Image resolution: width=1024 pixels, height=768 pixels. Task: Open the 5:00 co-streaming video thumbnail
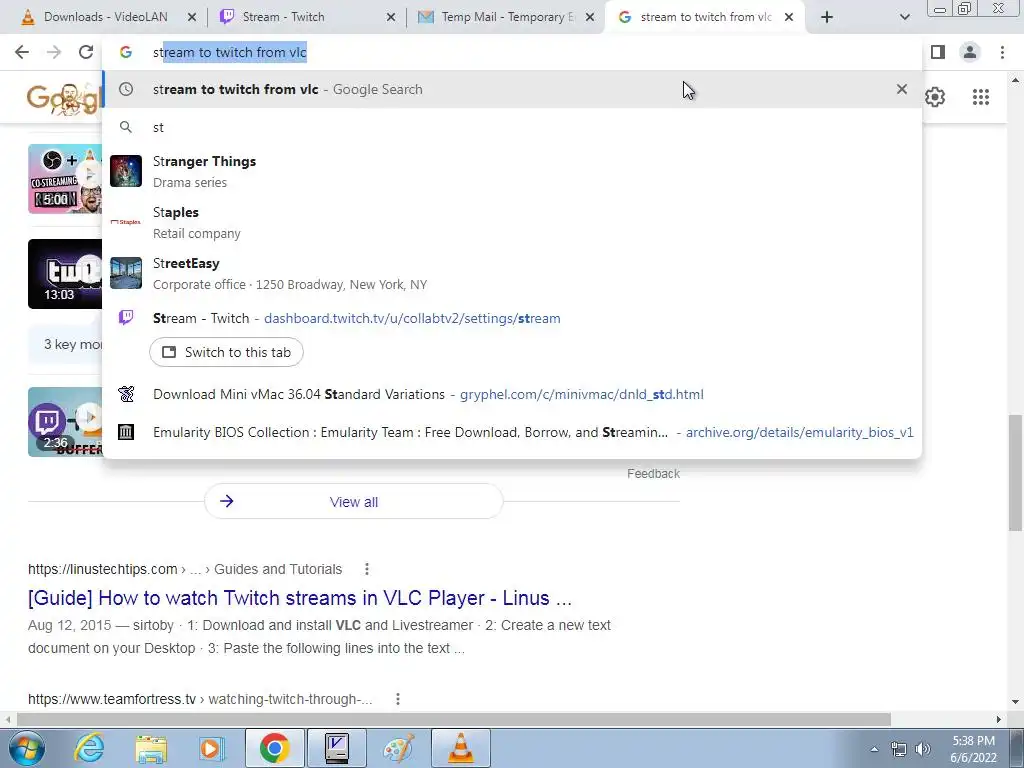tap(65, 178)
